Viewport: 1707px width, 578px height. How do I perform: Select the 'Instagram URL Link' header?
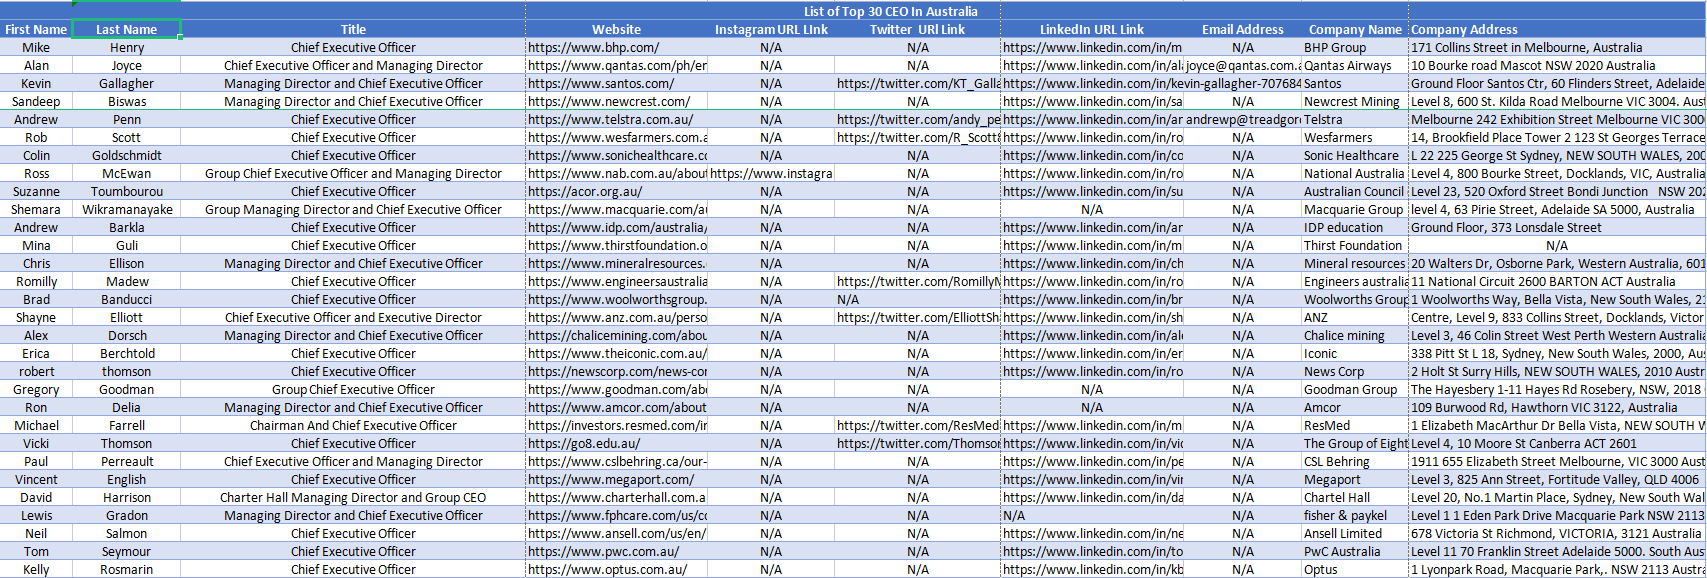click(771, 29)
